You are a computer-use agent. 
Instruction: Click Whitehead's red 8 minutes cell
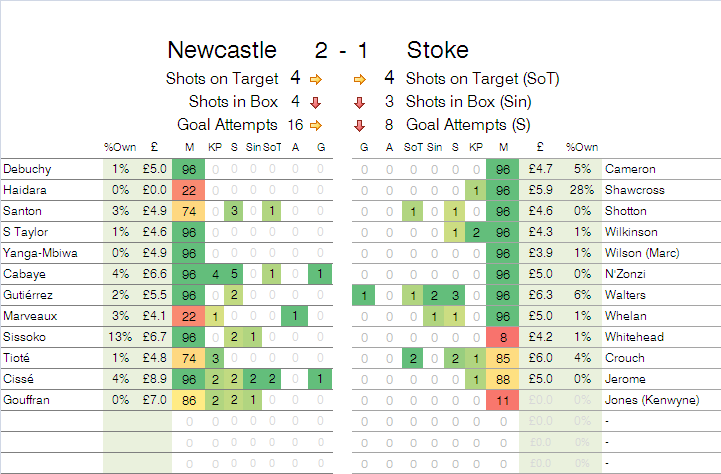(x=504, y=337)
